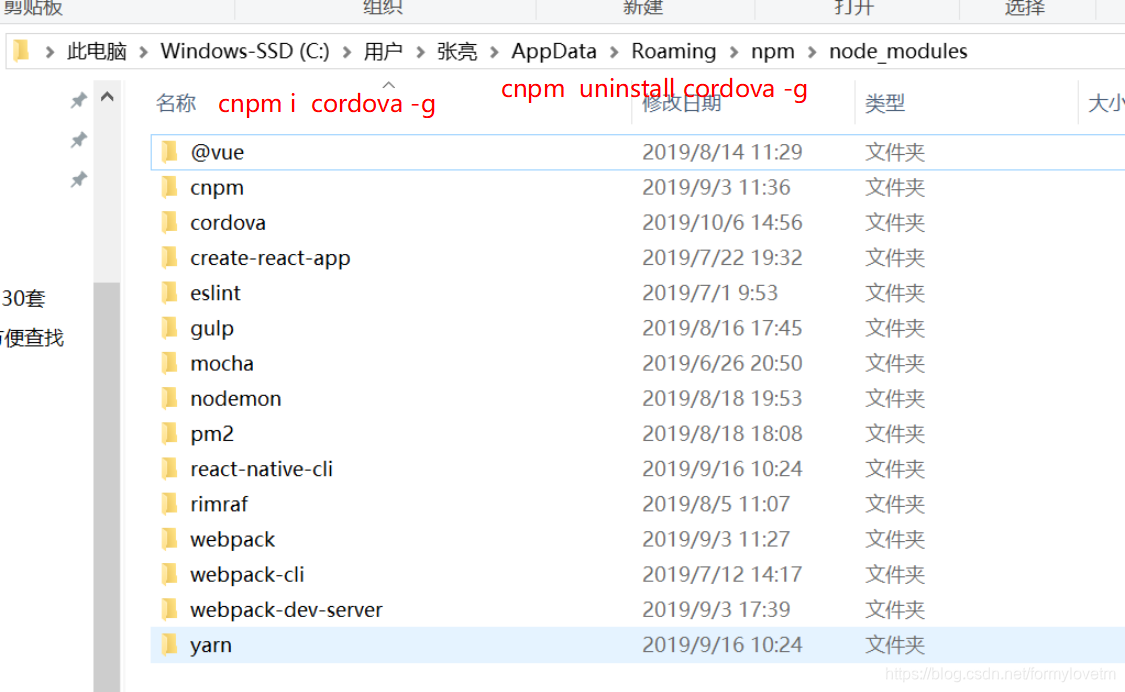This screenshot has width=1125, height=692.
Task: Go to Roaming breadcrumb
Action: click(x=674, y=52)
